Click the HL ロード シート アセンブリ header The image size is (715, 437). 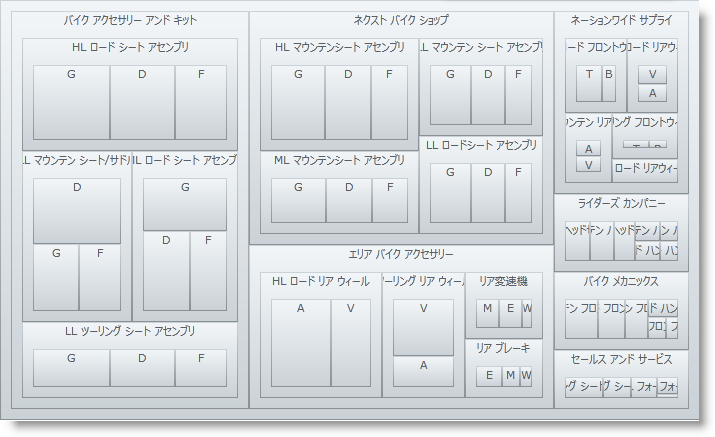130,47
